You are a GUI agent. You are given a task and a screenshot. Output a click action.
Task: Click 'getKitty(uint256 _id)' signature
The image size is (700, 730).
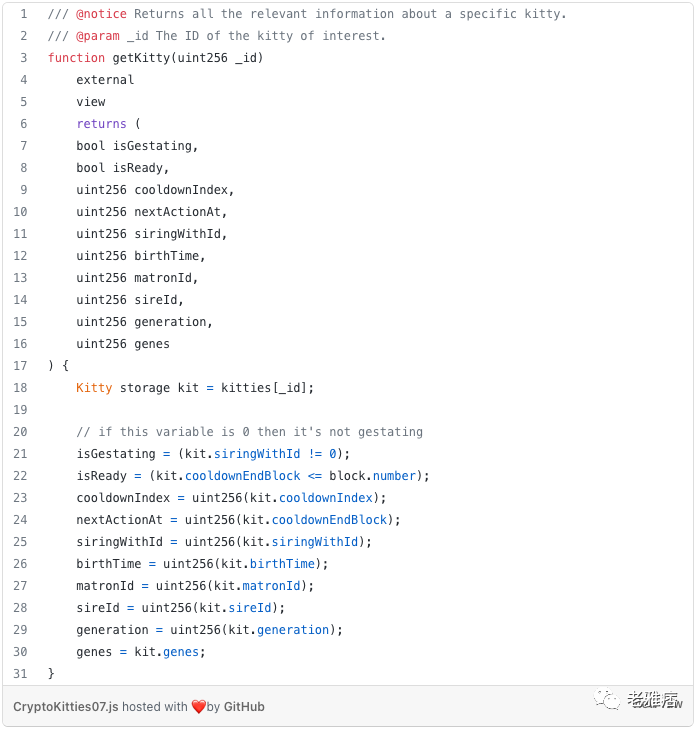[188, 58]
